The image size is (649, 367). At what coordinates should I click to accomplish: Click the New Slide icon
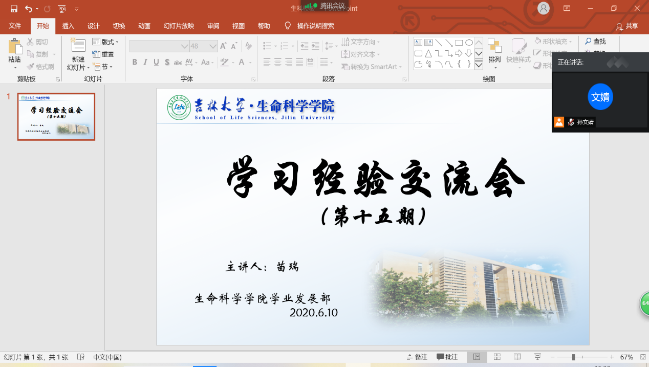click(x=78, y=54)
